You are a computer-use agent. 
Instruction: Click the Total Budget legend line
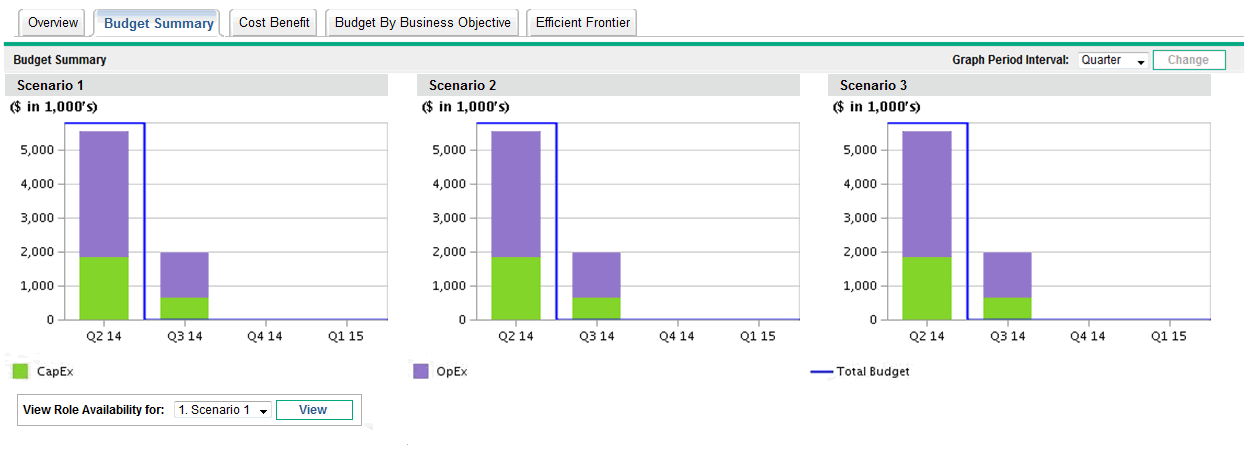coord(821,372)
